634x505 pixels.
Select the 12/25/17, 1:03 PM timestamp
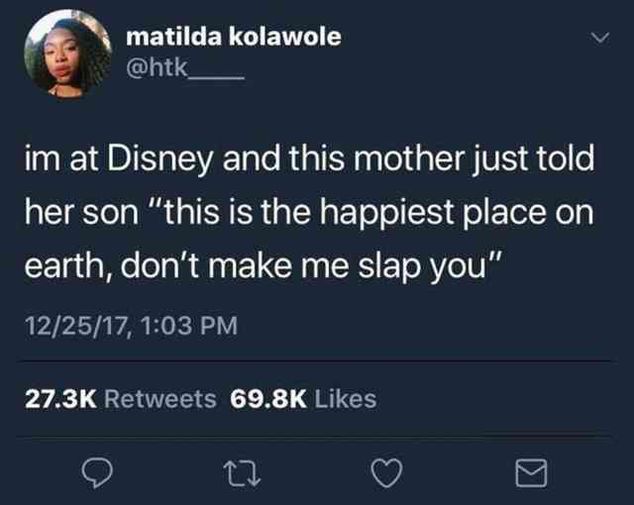(131, 325)
